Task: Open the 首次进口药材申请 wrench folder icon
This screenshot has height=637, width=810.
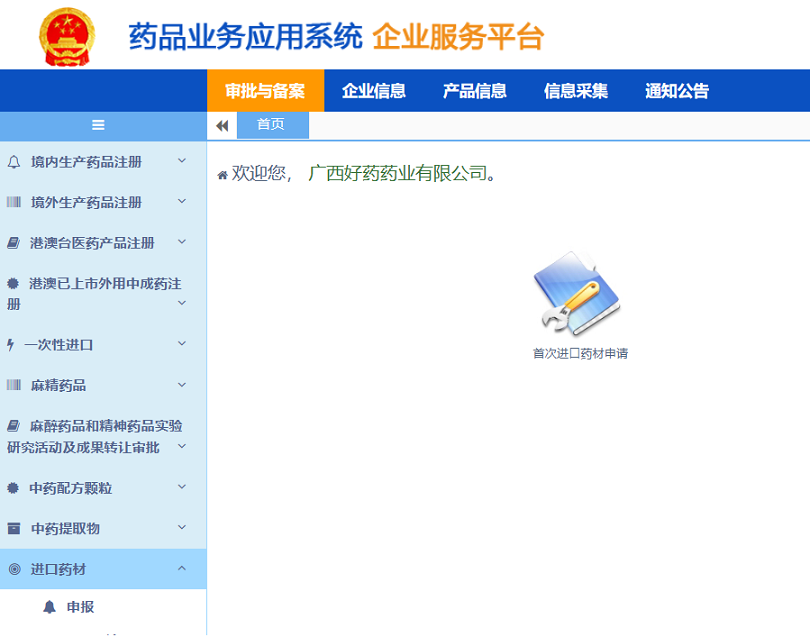Action: click(x=578, y=293)
